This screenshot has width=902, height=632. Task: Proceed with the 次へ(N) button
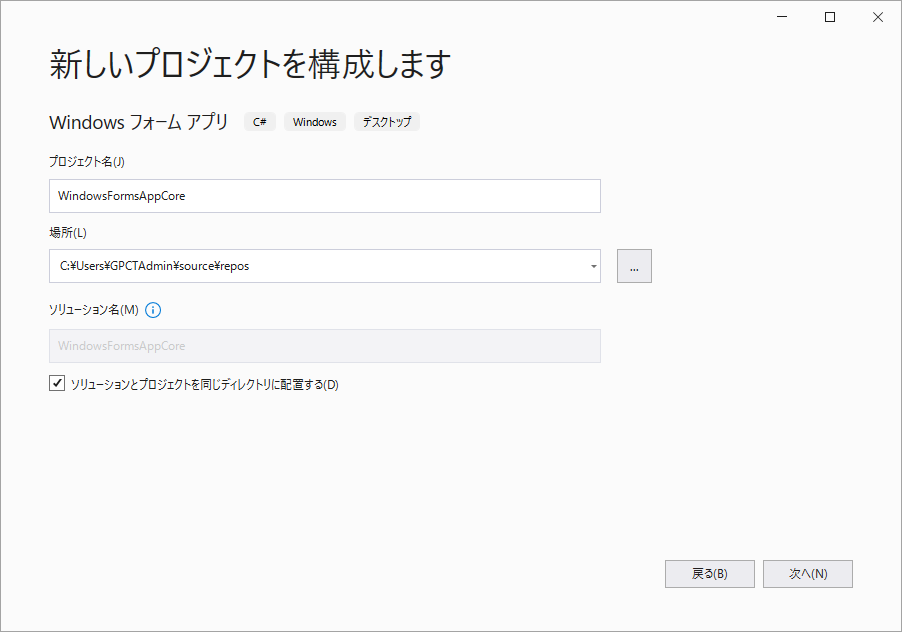coord(807,574)
